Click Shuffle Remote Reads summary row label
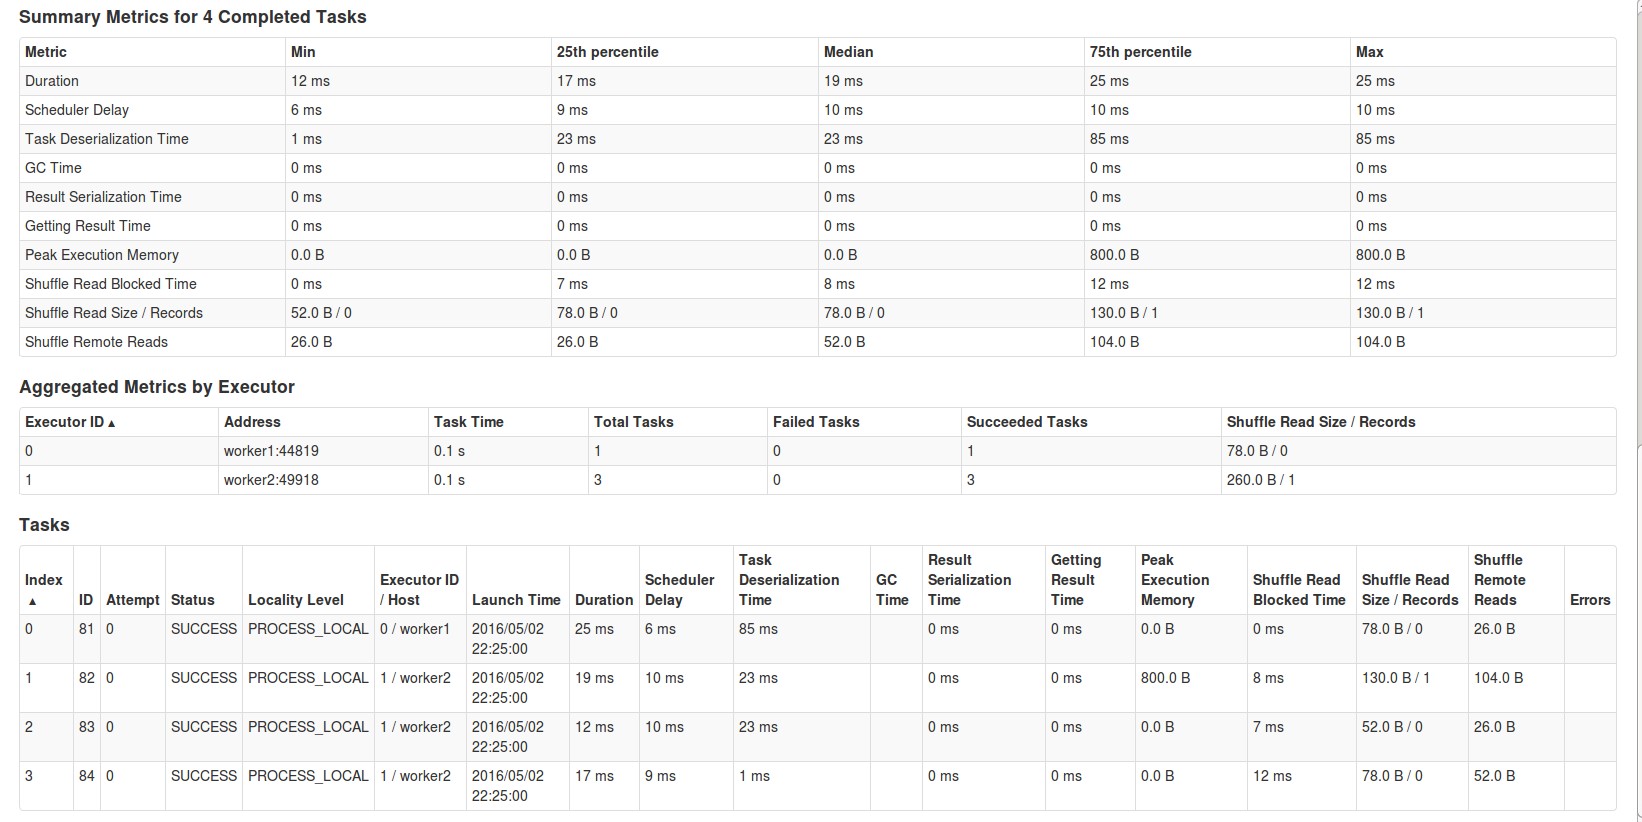1642x822 pixels. pos(96,342)
